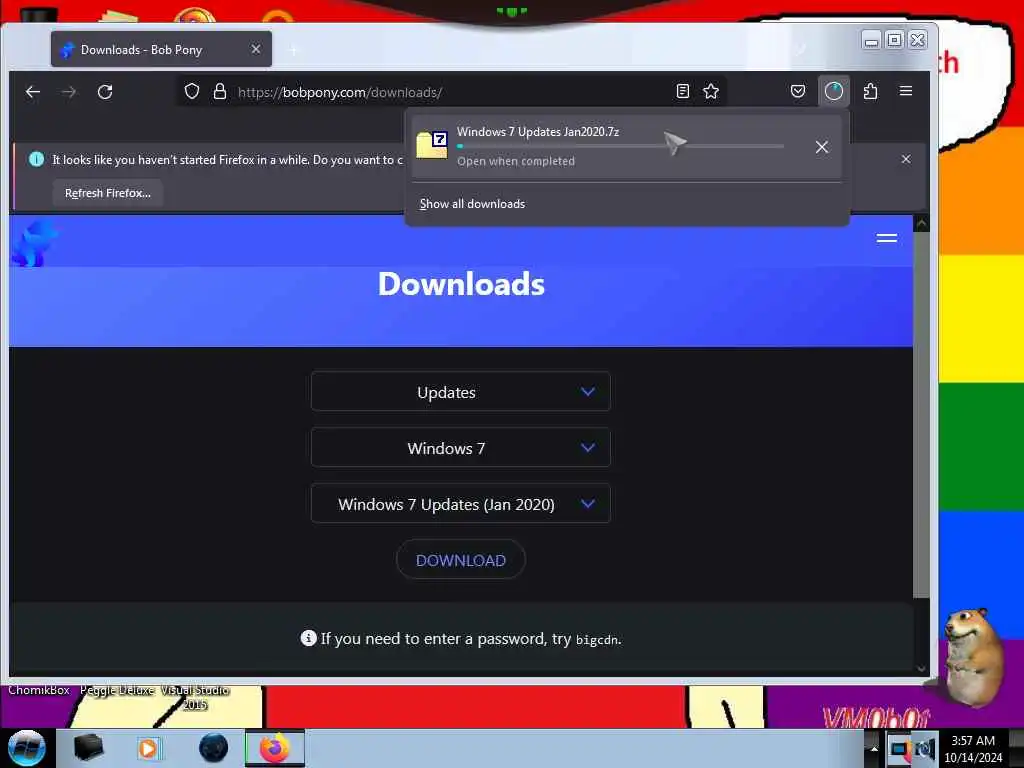Open Firefox application hamburger menu
Screen dimensions: 1024x768
906,91
